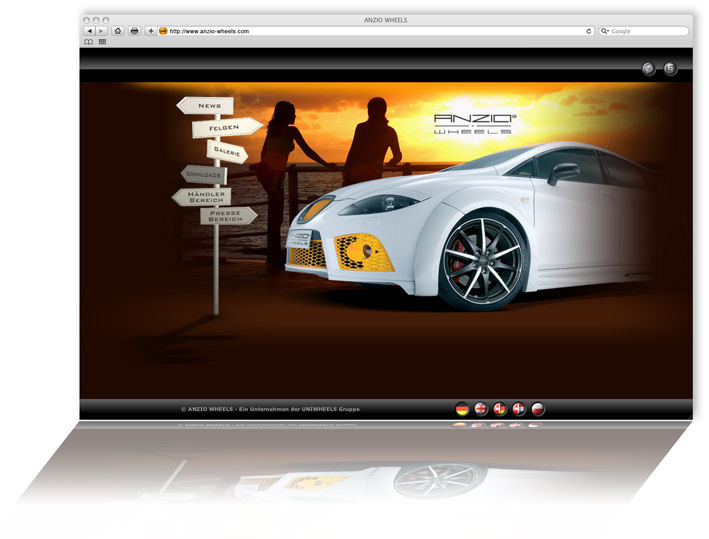Switch language with the Polish flag
This screenshot has height=539, width=709.
(538, 409)
